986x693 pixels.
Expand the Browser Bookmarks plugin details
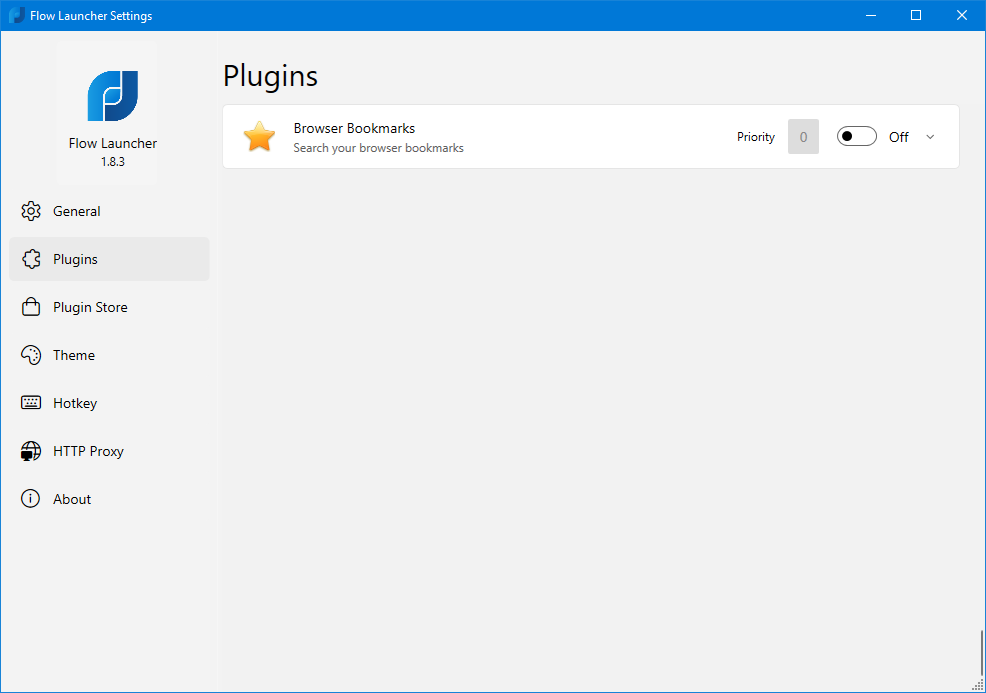(x=930, y=137)
